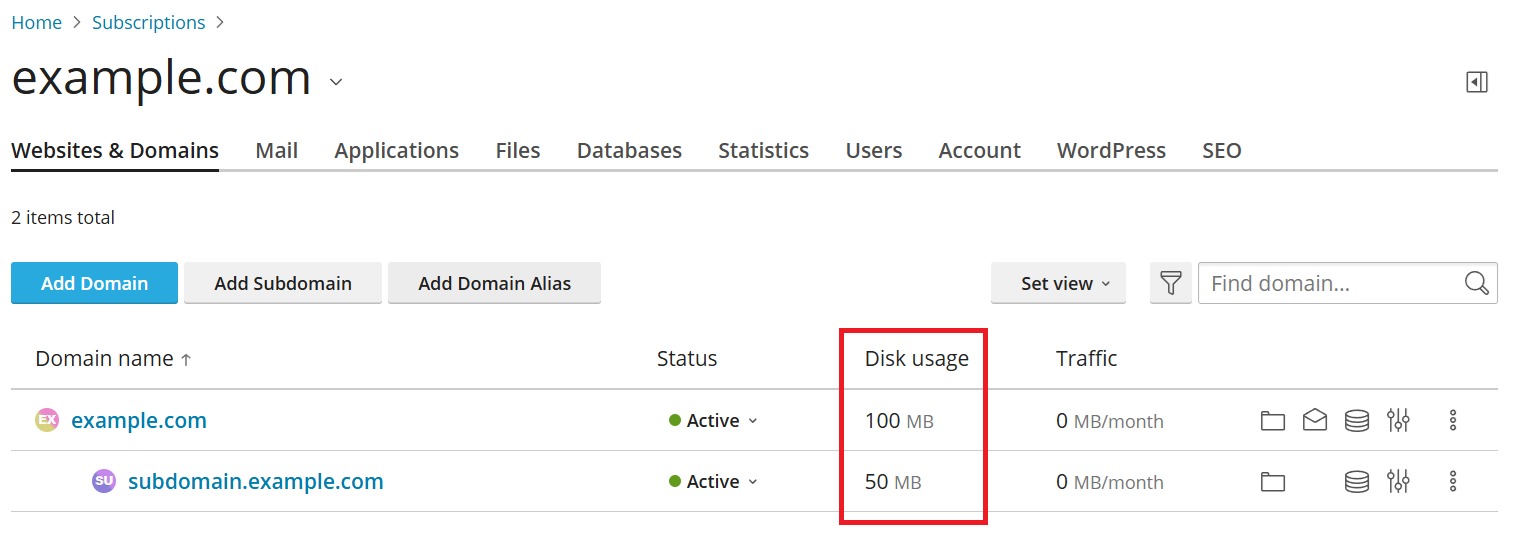Expand the Set view dropdown
This screenshot has height=546, width=1518.
(x=1058, y=283)
